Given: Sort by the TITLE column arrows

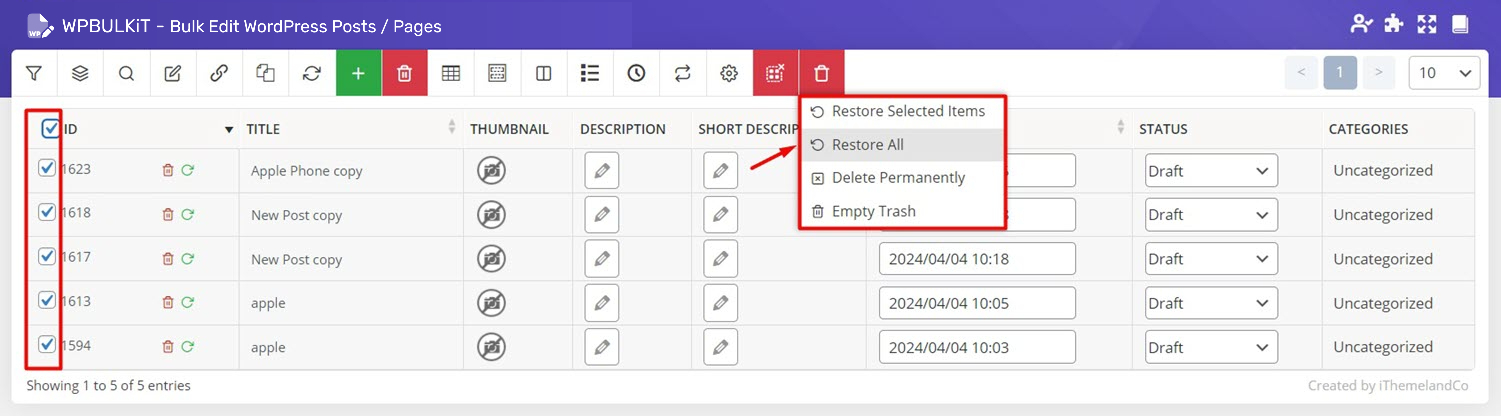Looking at the screenshot, I should pos(452,129).
